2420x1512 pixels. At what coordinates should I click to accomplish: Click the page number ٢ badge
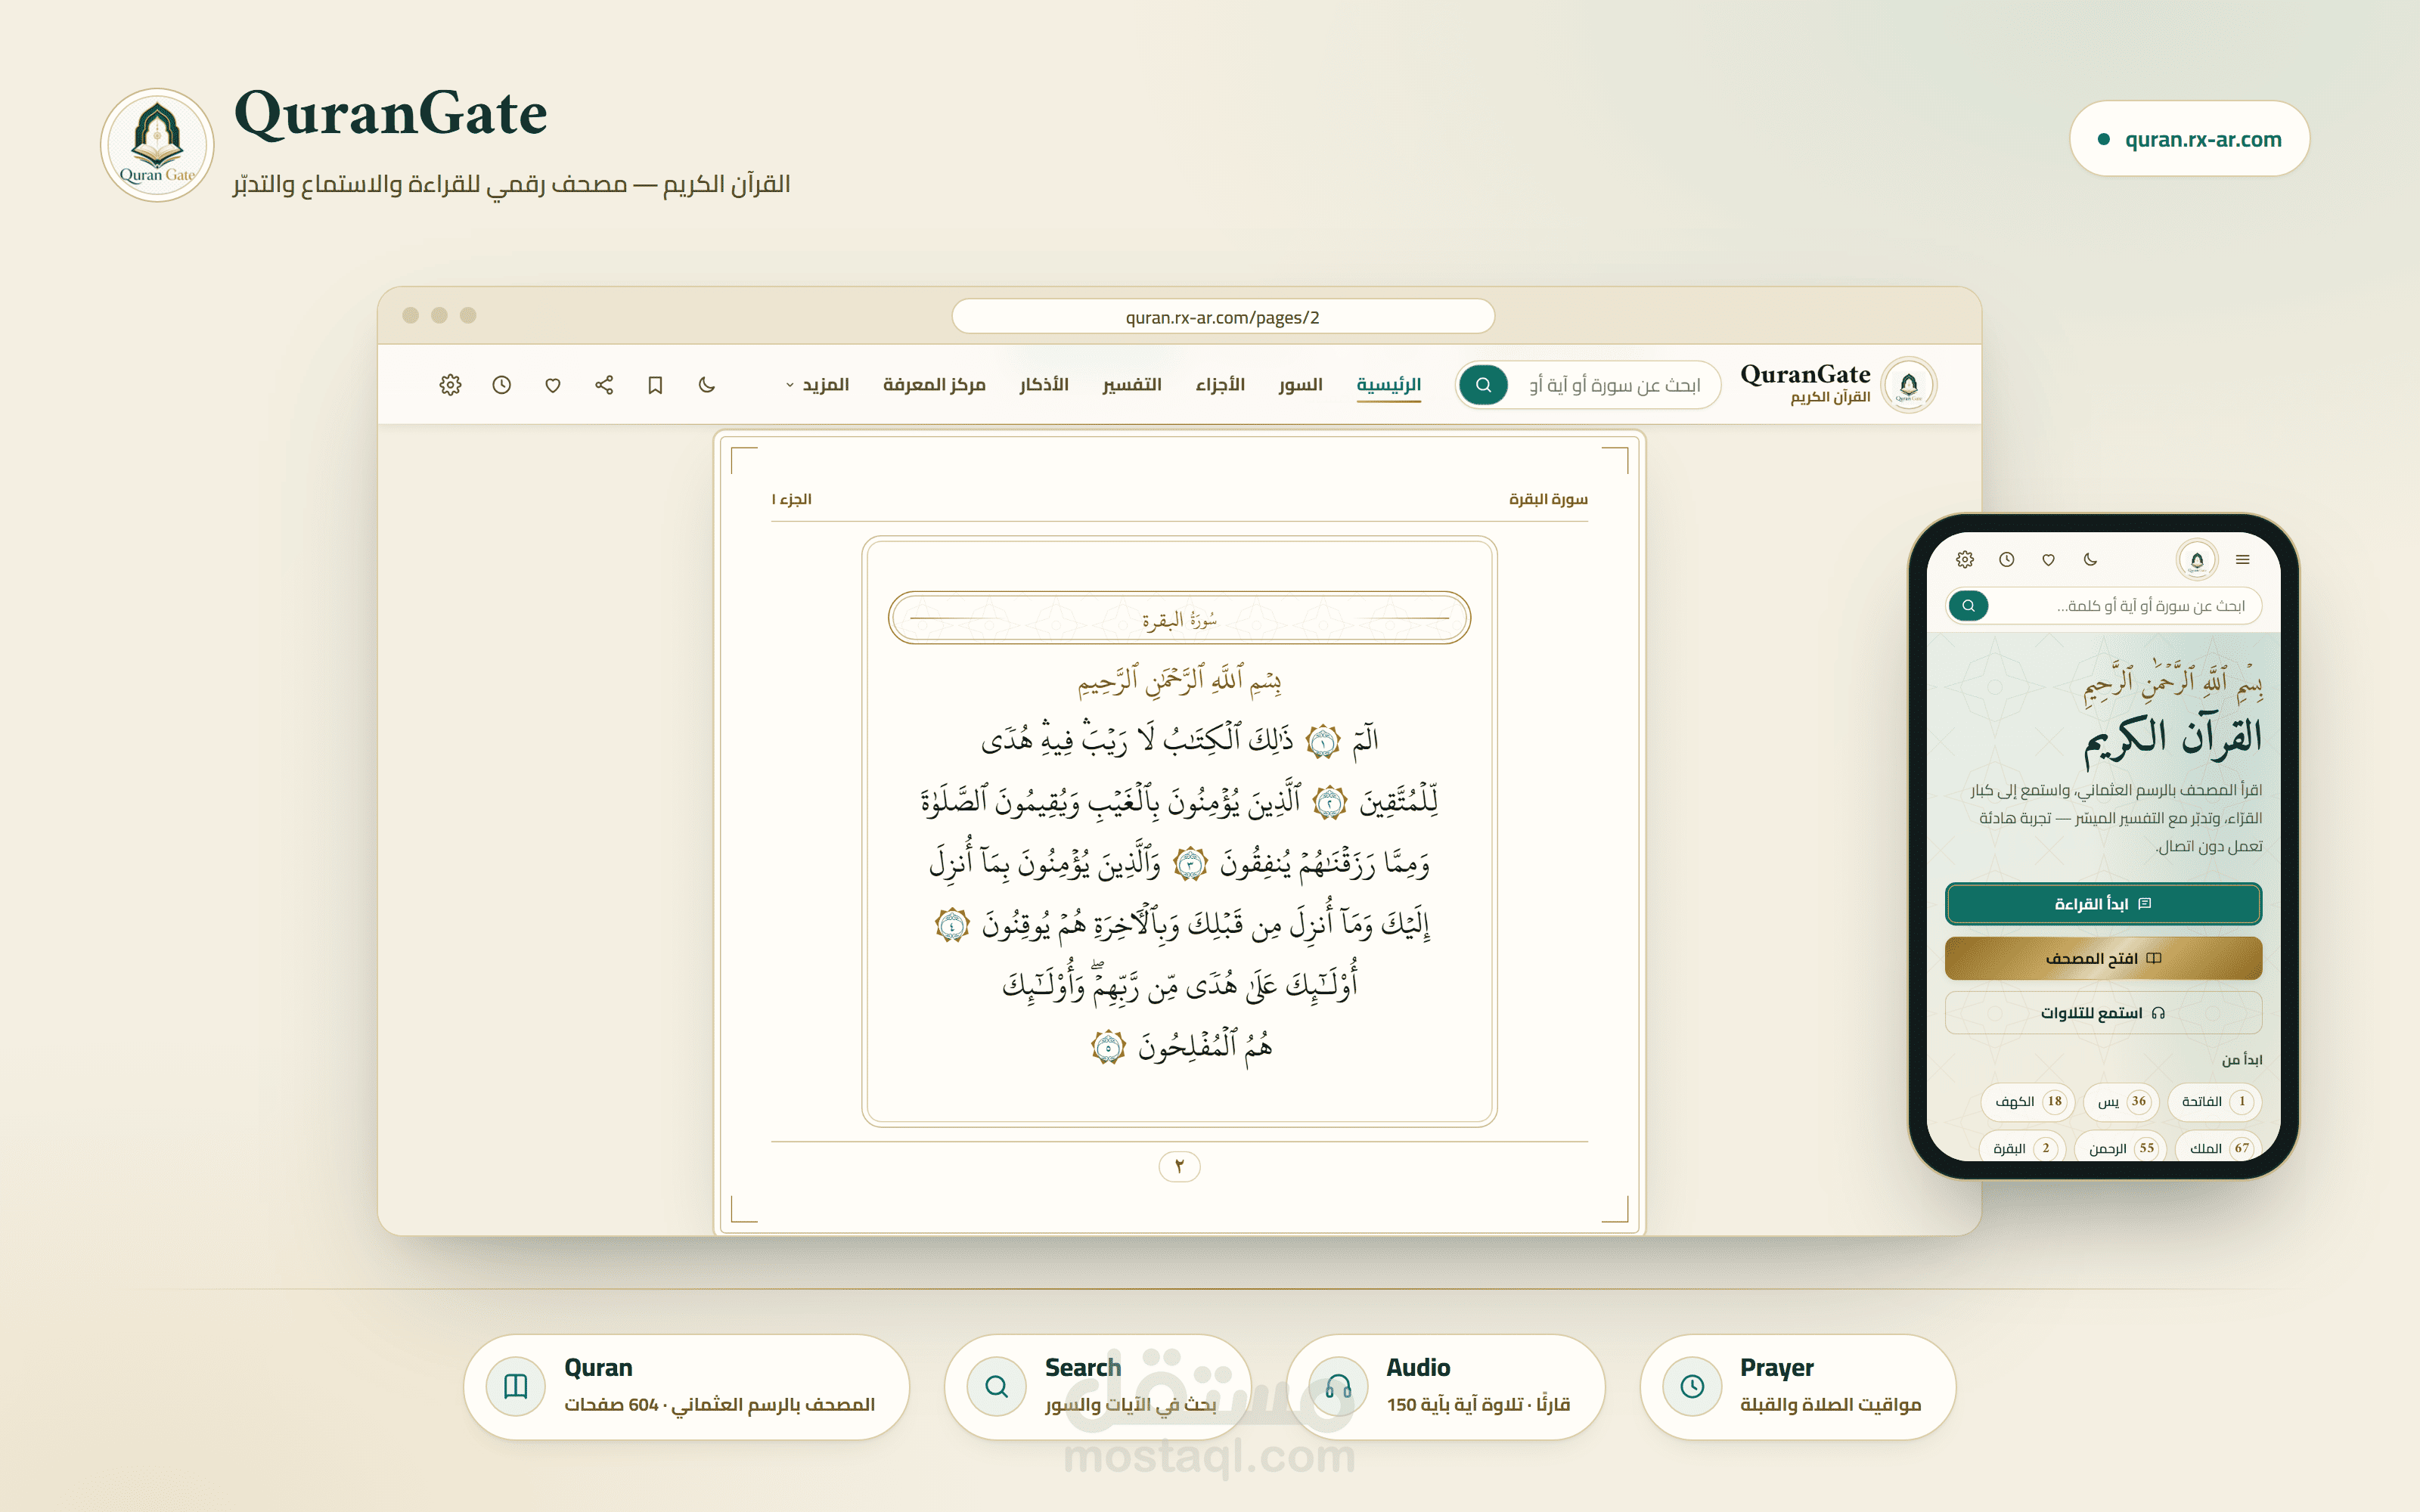pyautogui.click(x=1179, y=1166)
